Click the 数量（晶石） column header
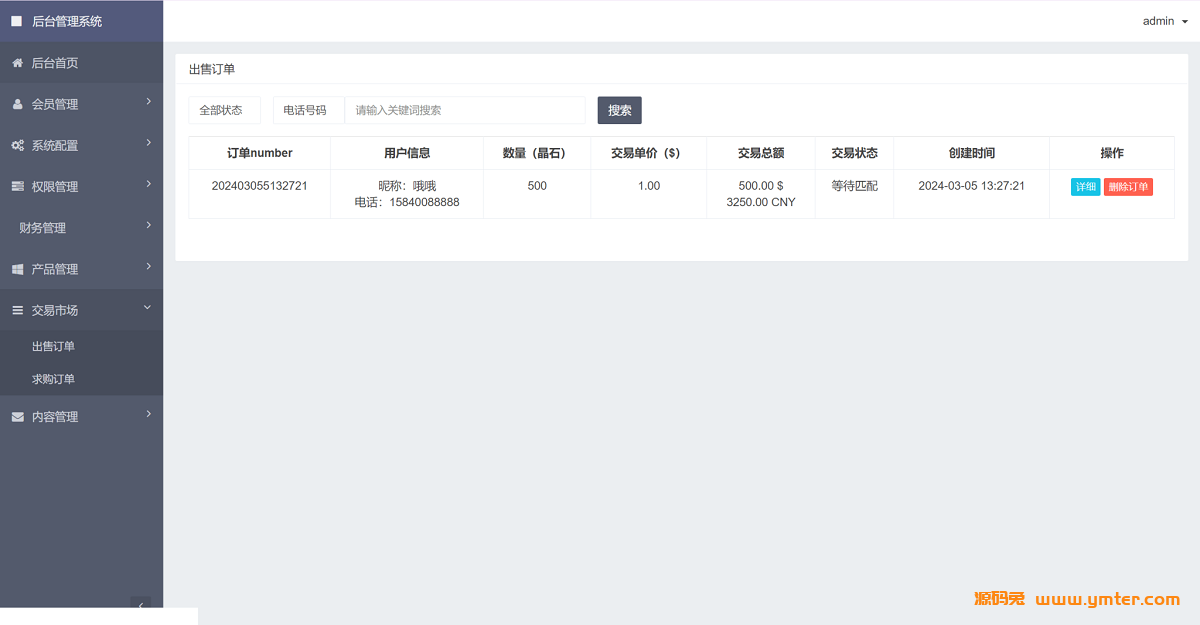The width and height of the screenshot is (1200, 625). [537, 153]
